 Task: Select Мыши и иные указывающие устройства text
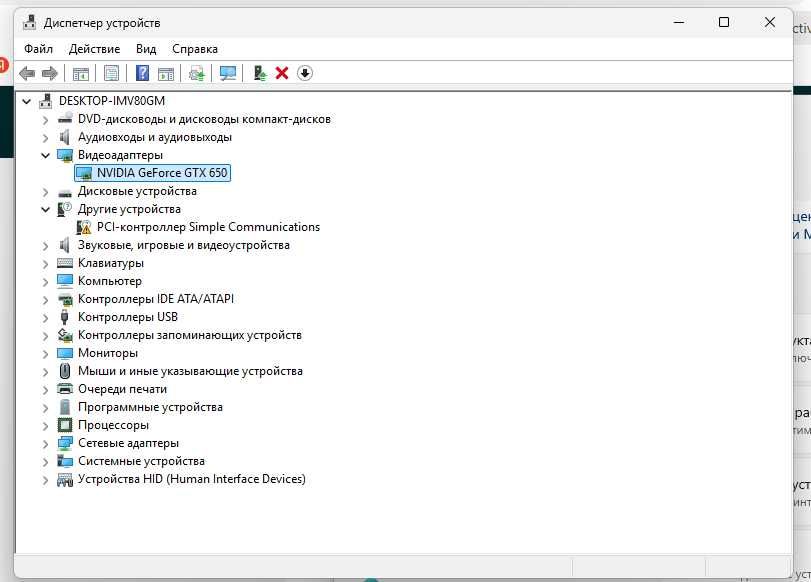(x=190, y=371)
